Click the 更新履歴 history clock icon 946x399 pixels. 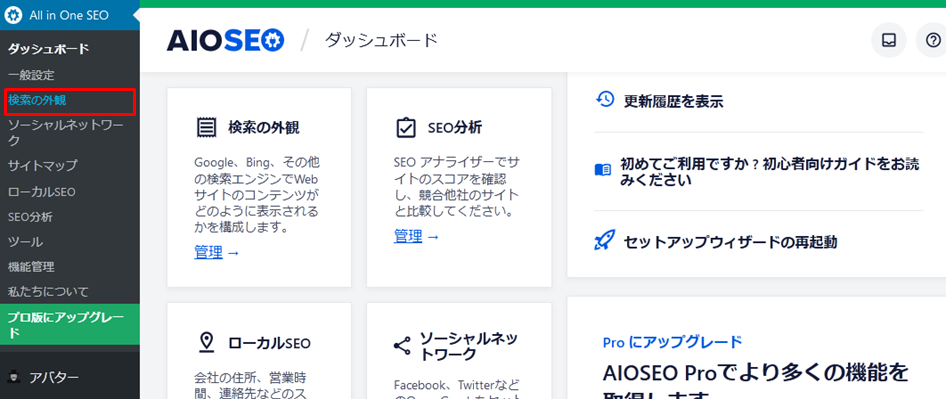tap(605, 100)
